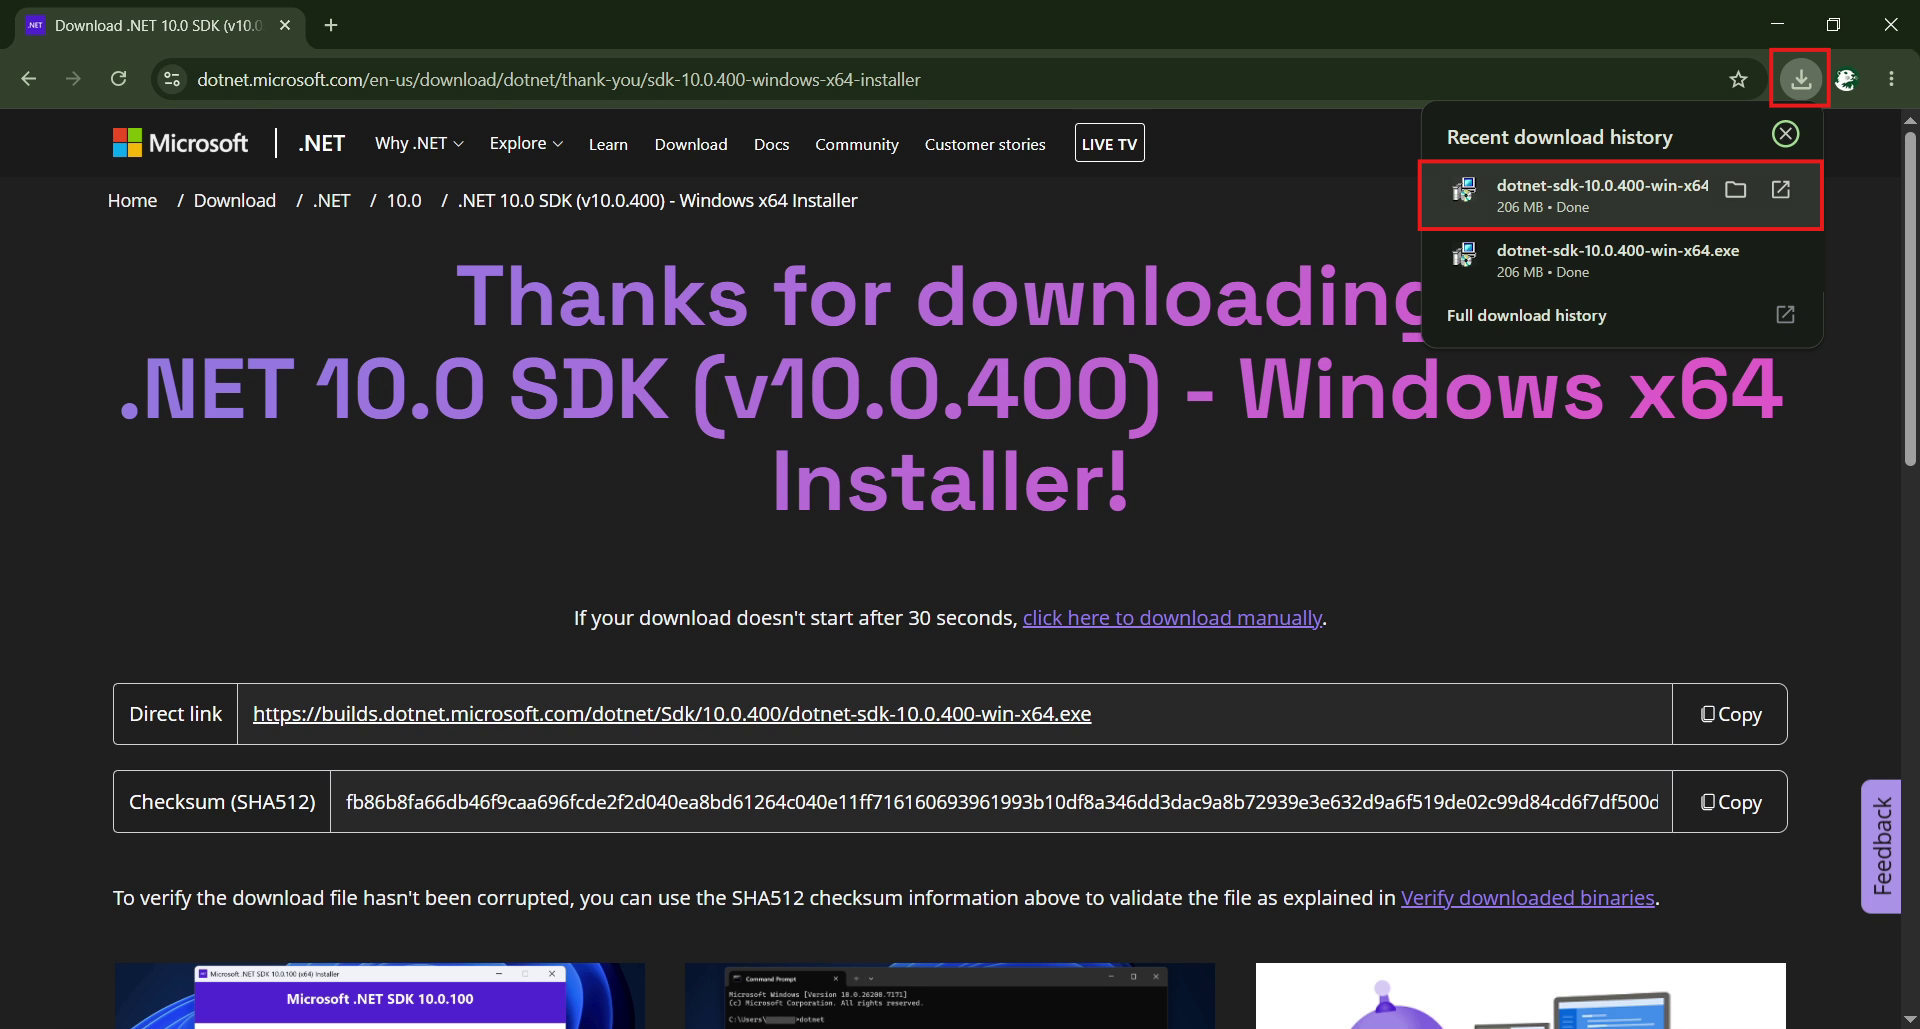
Task: Close the Download .NET 10.0 SDK tab
Action: (x=285, y=25)
